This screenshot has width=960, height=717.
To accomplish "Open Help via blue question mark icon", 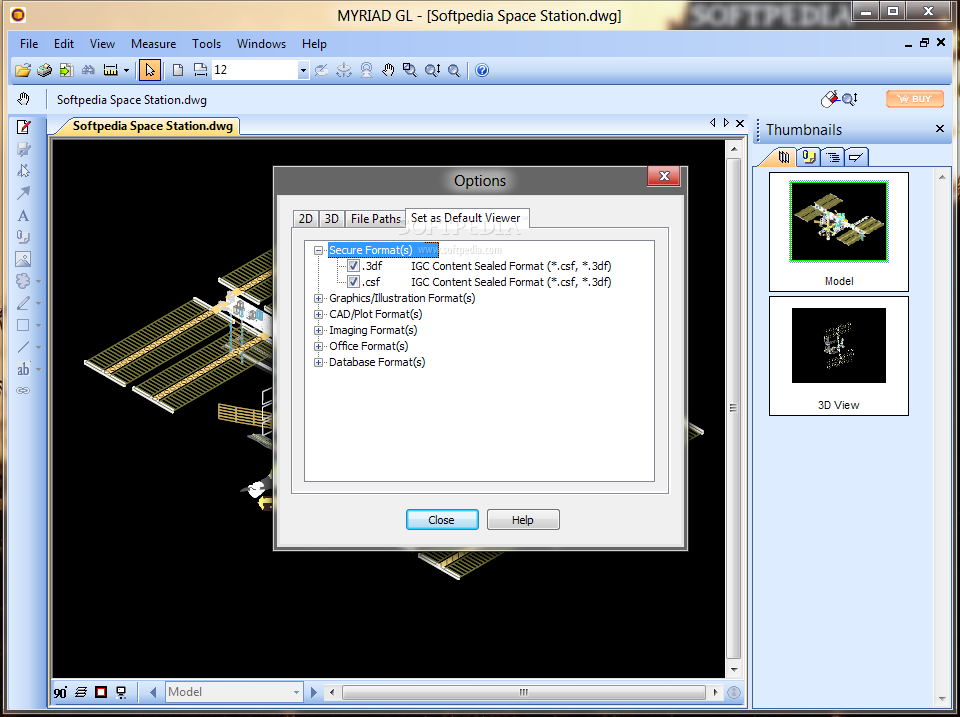I will (482, 70).
